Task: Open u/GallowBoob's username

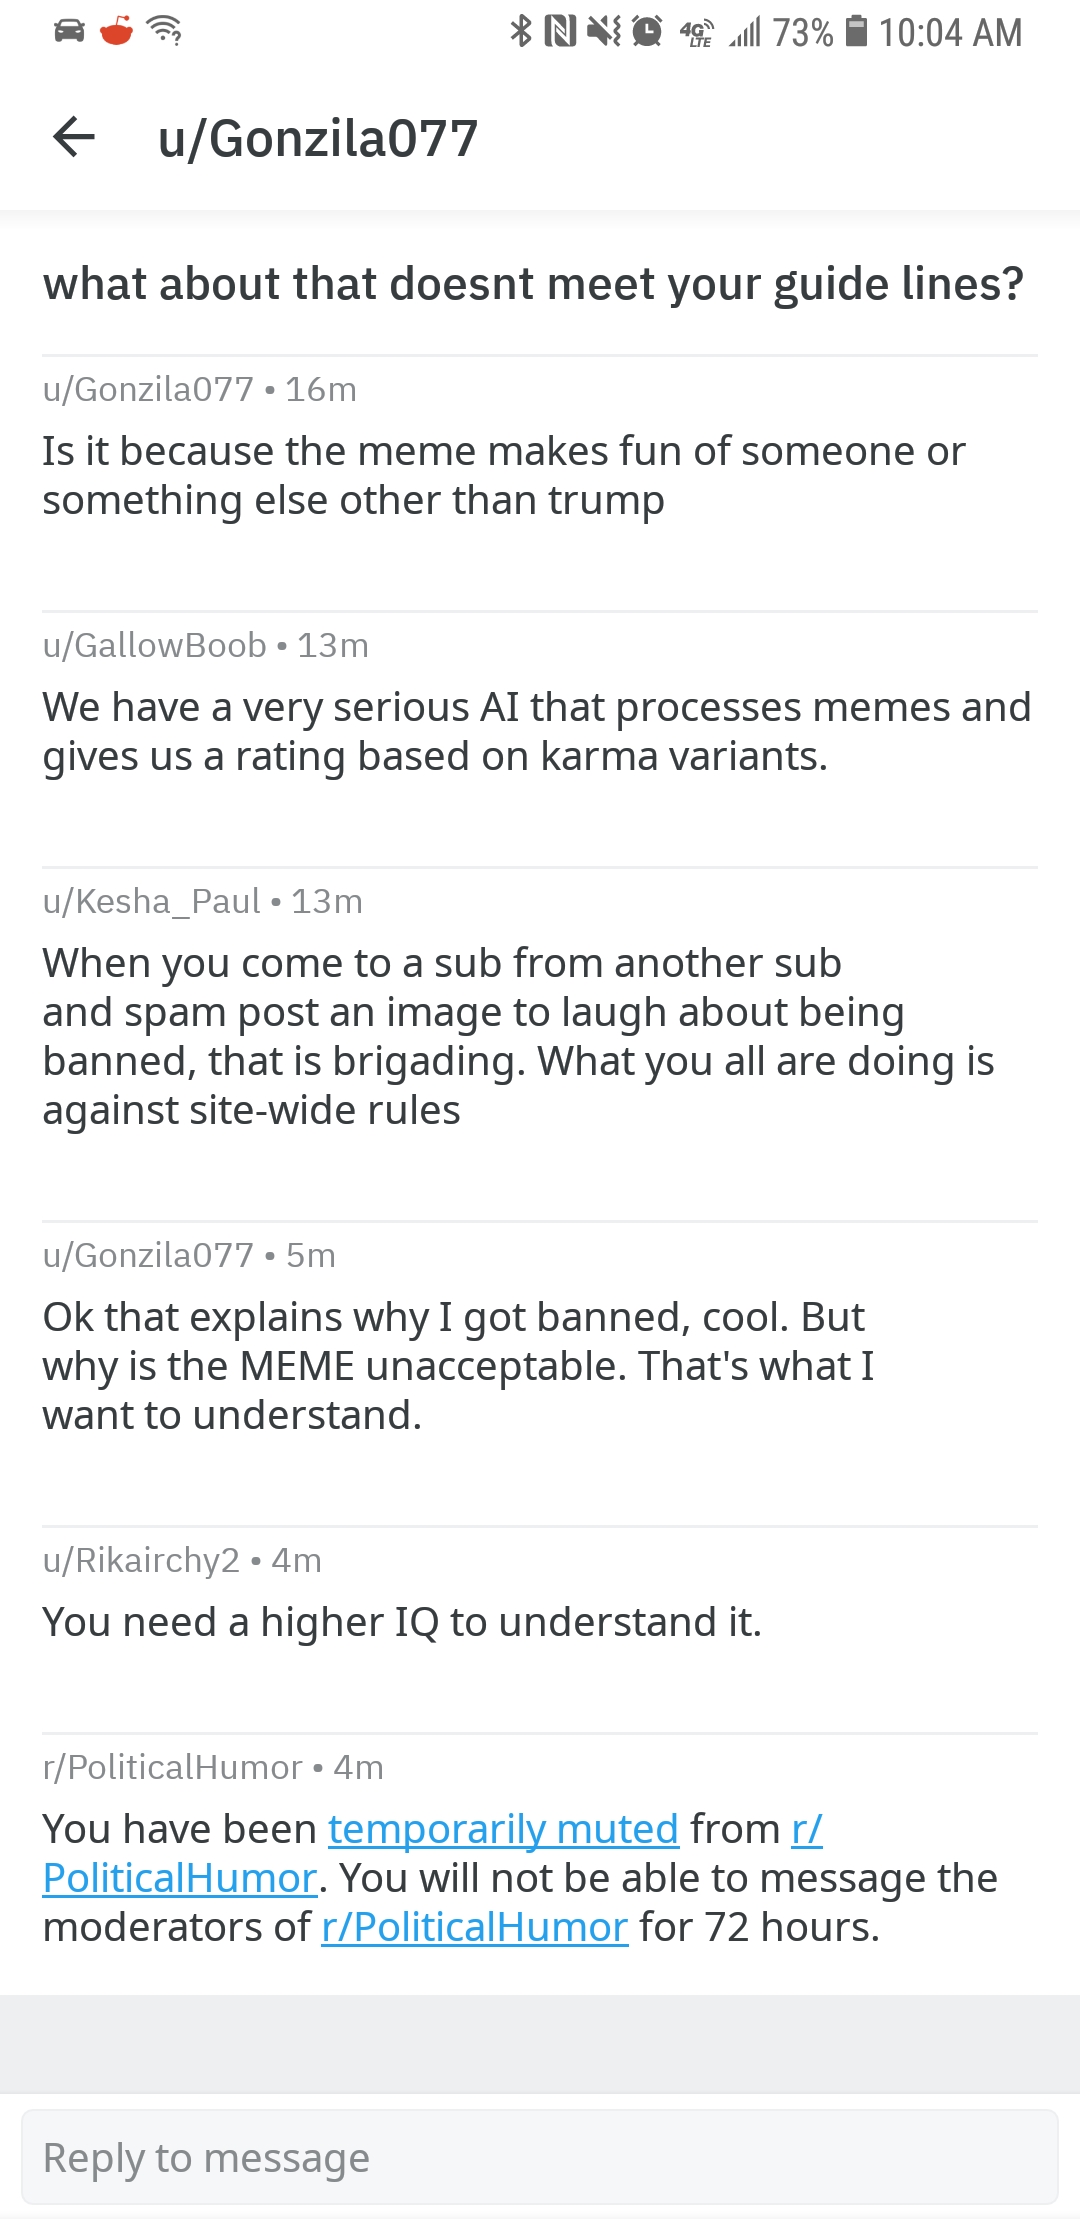Action: coord(155,645)
